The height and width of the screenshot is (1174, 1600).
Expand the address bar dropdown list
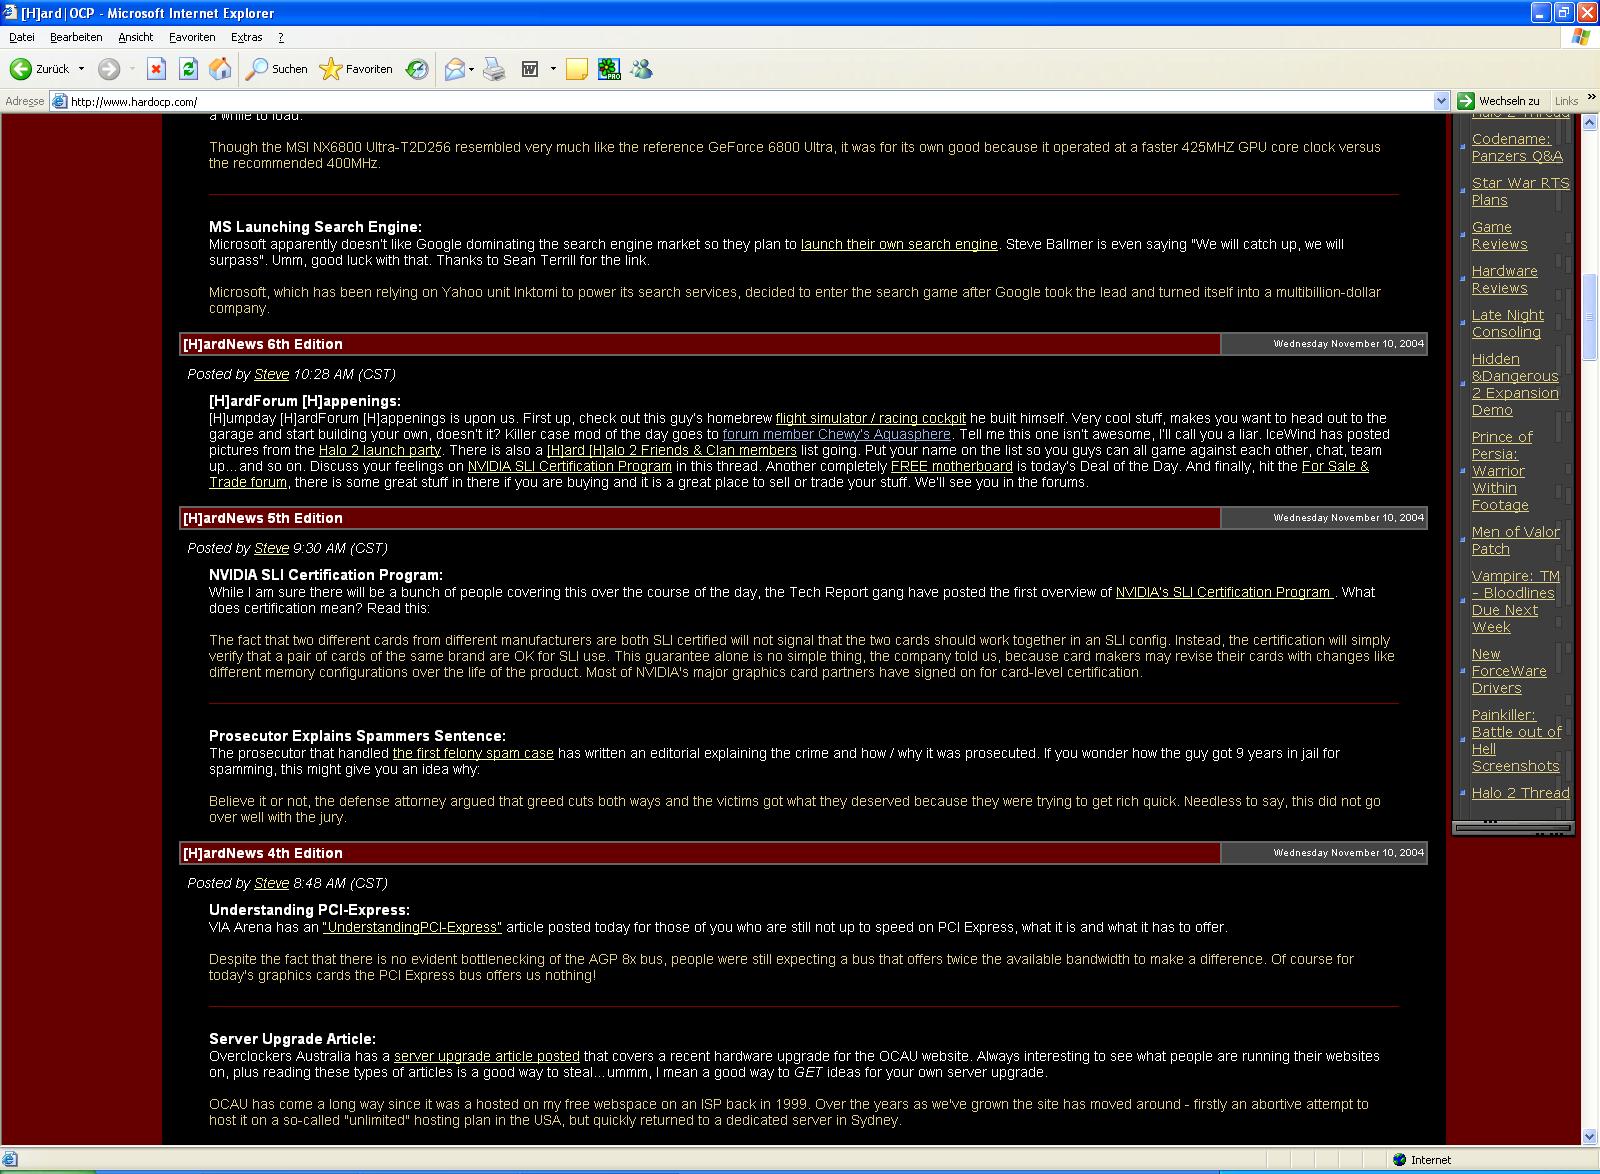click(x=1441, y=101)
